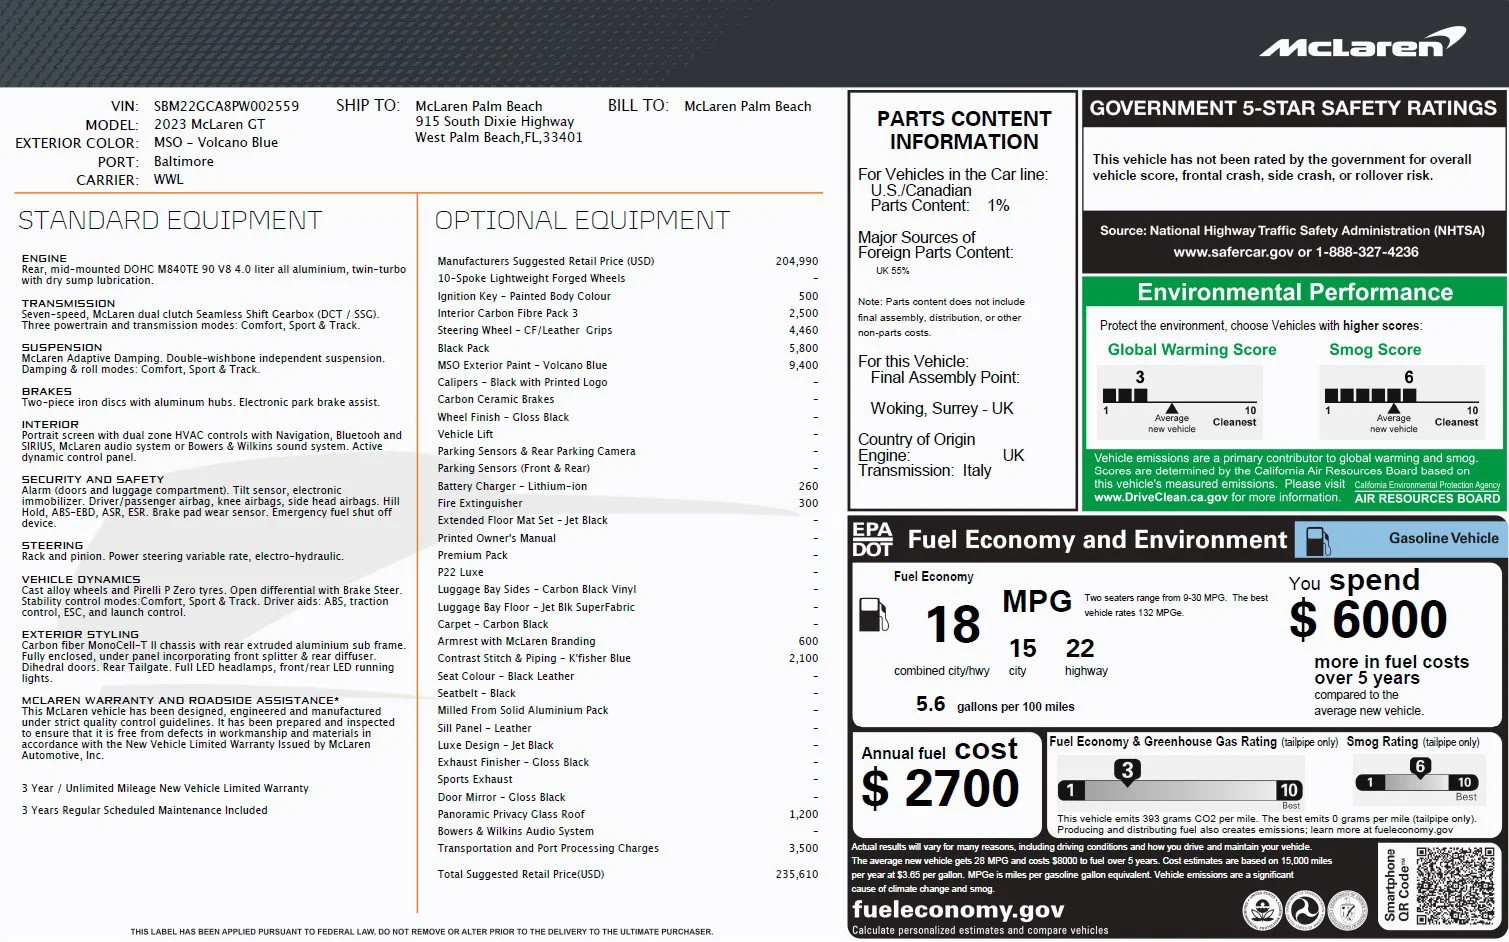1509x942 pixels.
Task: Click the OPTIONAL EQUIPMENT heading
Action: tap(582, 220)
